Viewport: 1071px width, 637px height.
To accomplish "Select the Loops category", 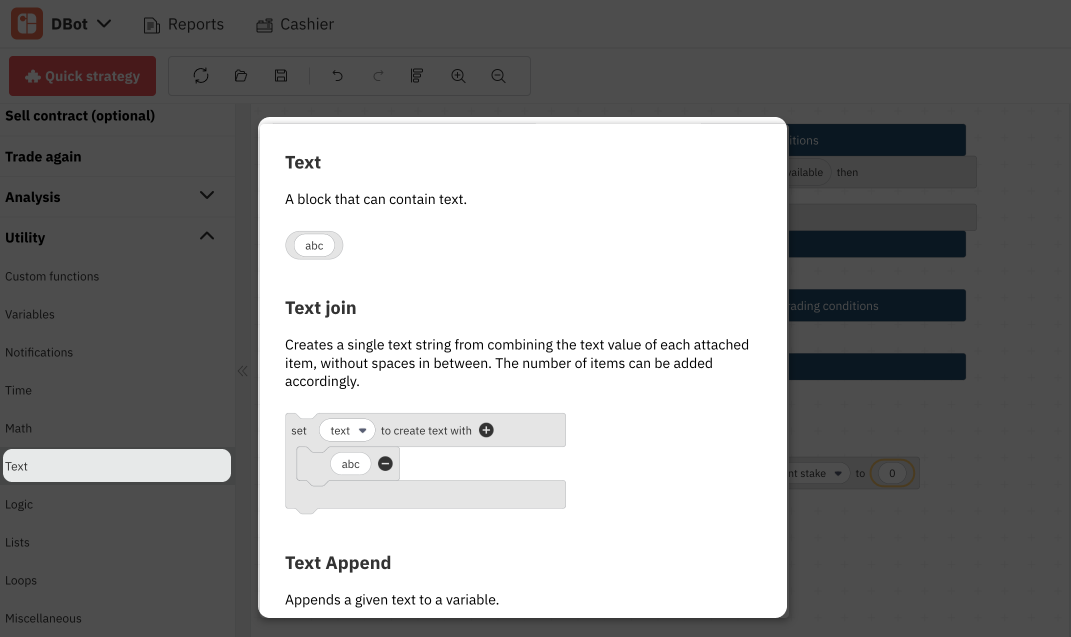I will (x=21, y=580).
